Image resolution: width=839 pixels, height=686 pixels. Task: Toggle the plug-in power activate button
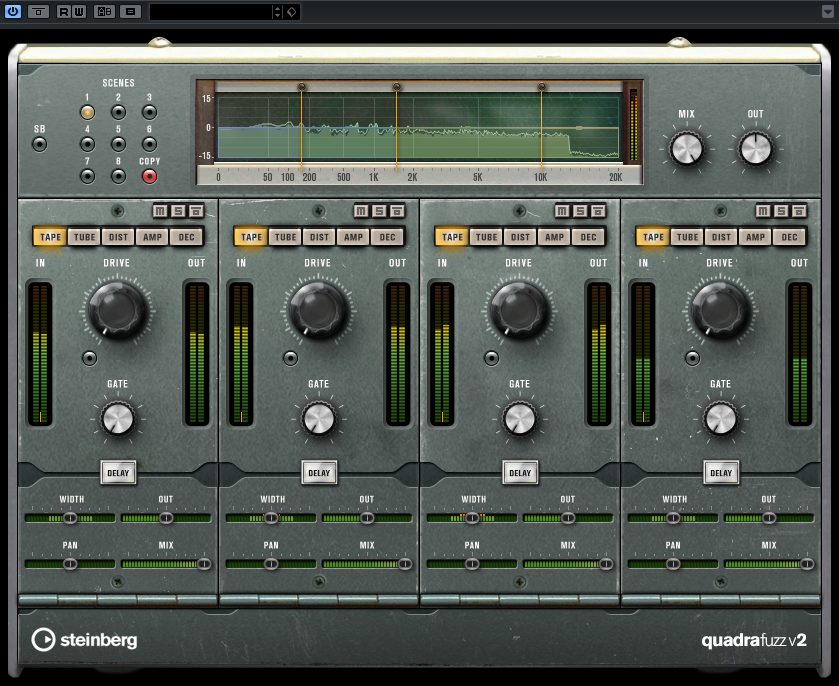[13, 11]
